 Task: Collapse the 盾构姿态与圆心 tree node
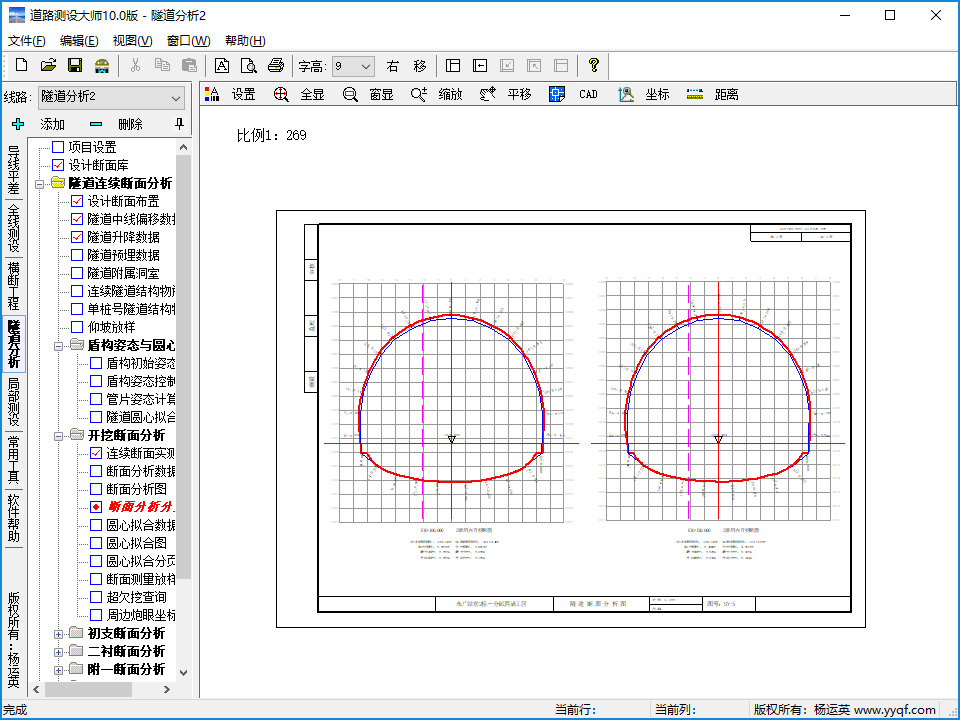coord(59,346)
